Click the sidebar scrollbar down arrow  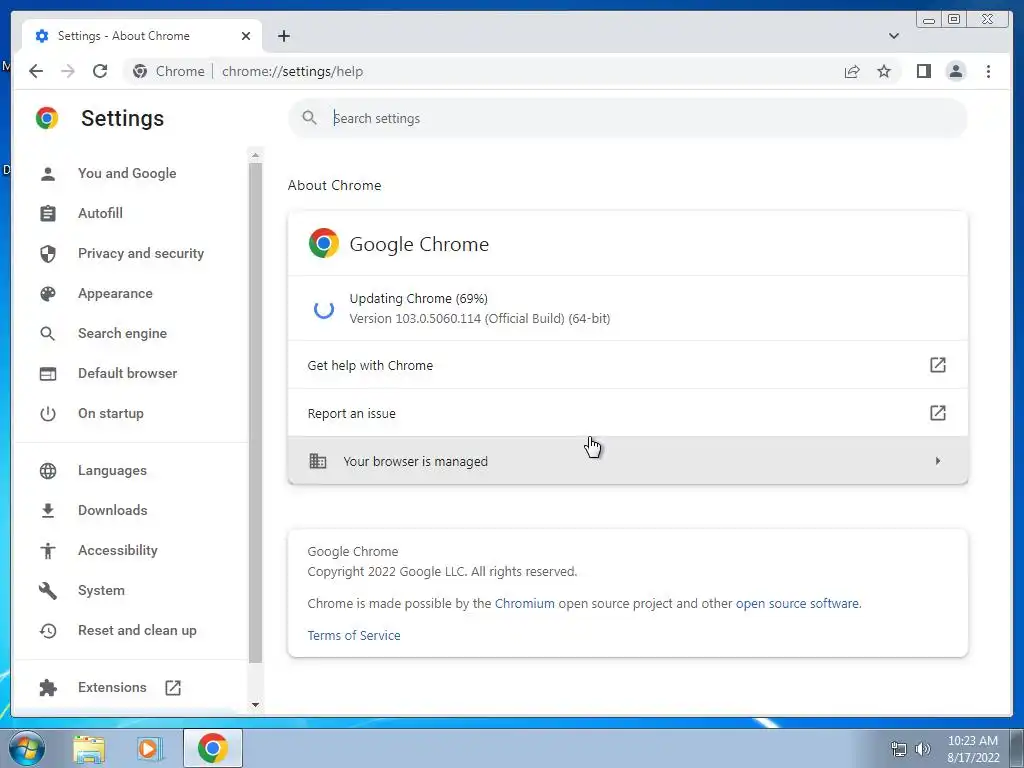click(x=255, y=705)
